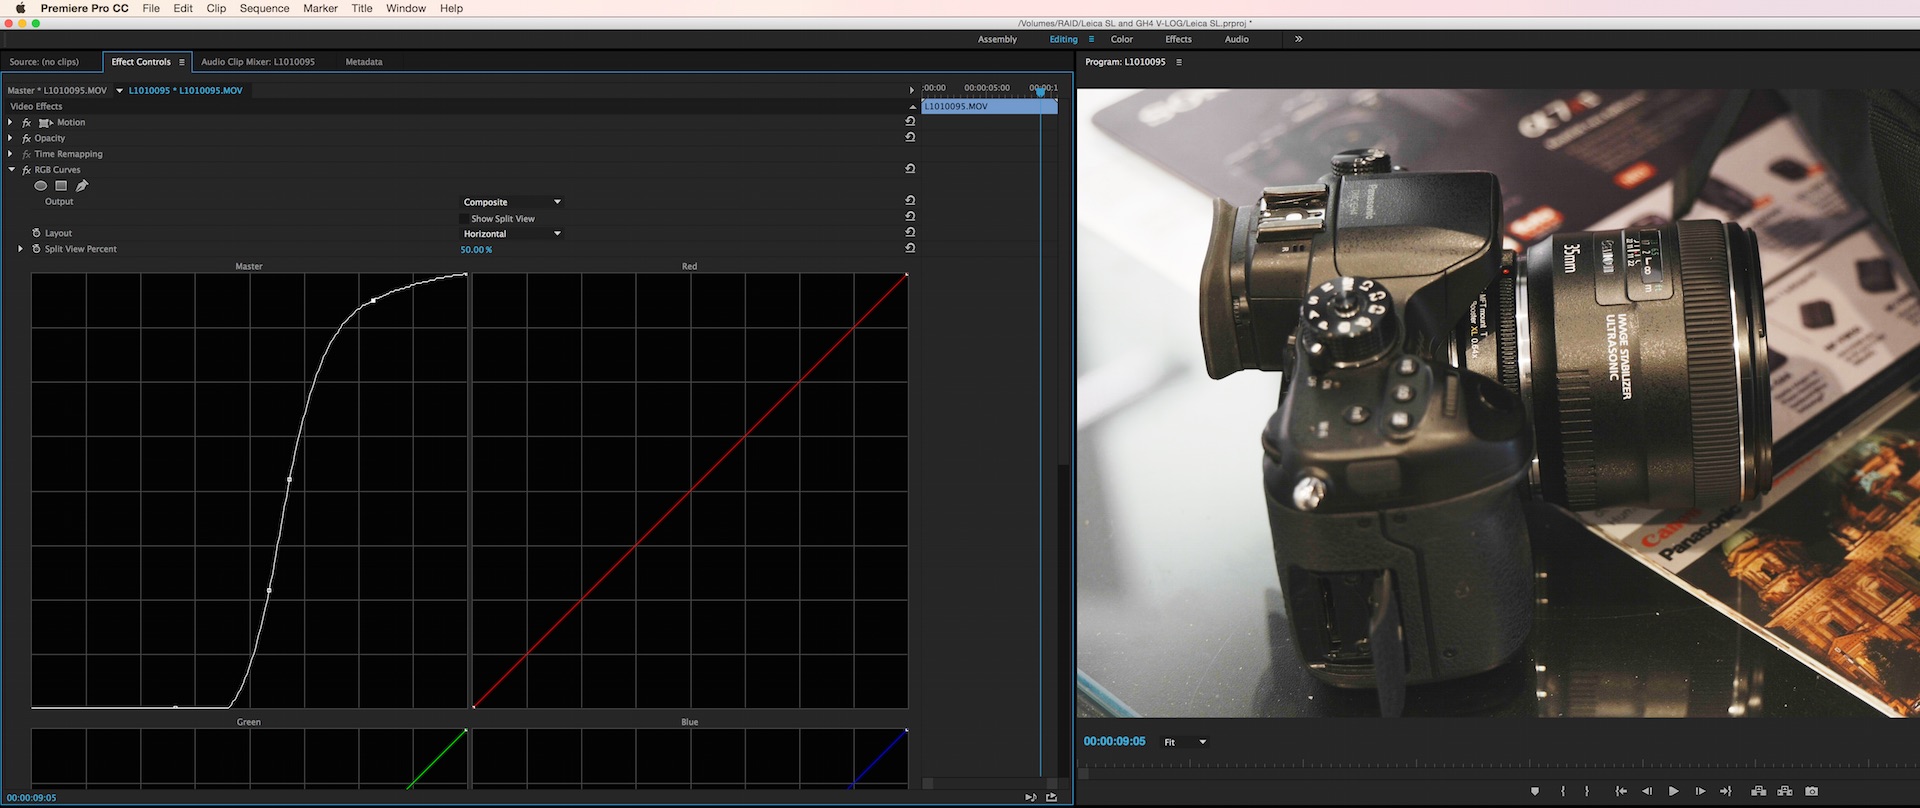Create an ellipse mask for RGB Curves
The height and width of the screenshot is (808, 1920).
(41, 186)
